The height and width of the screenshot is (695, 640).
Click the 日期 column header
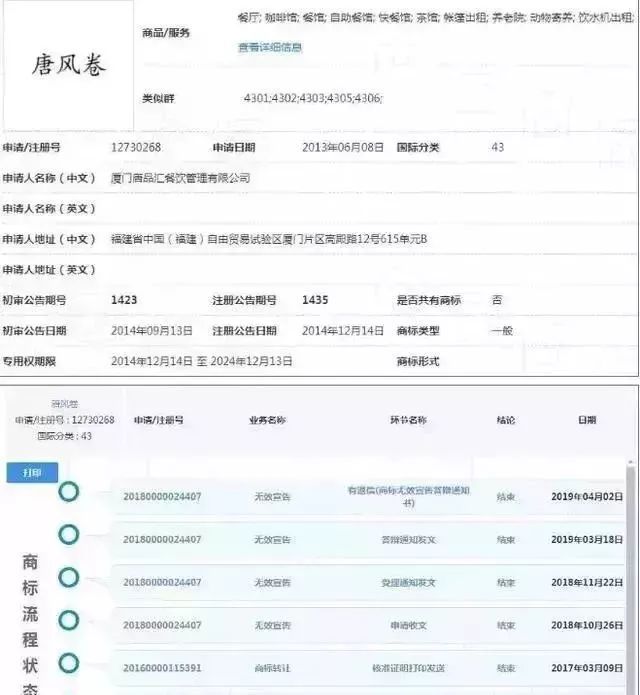point(586,421)
